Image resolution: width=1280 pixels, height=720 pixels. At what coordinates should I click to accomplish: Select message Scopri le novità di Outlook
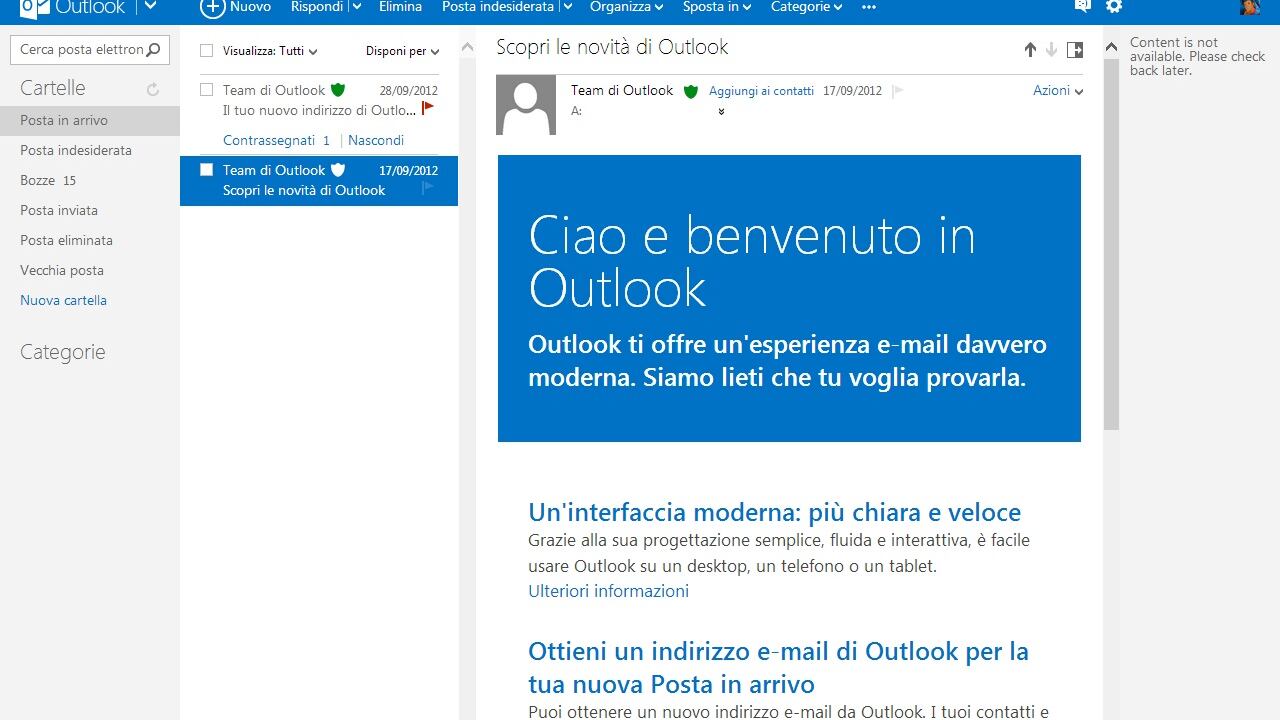319,181
